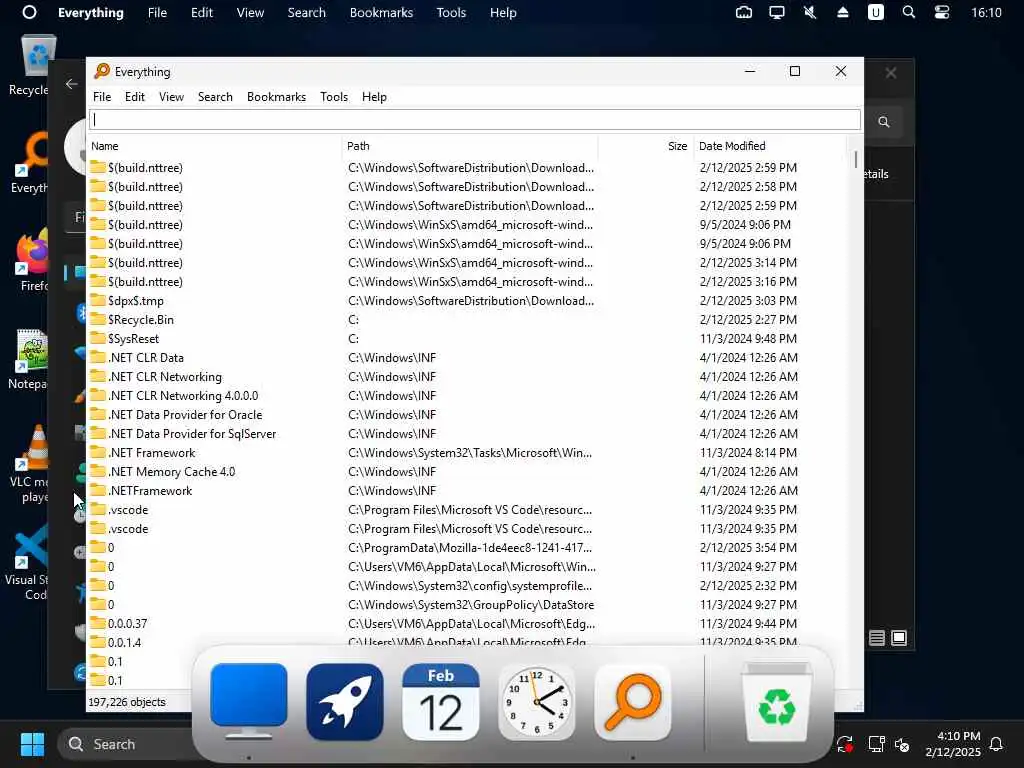Click the back arrow in background window
The width and height of the screenshot is (1024, 768).
pos(71,84)
